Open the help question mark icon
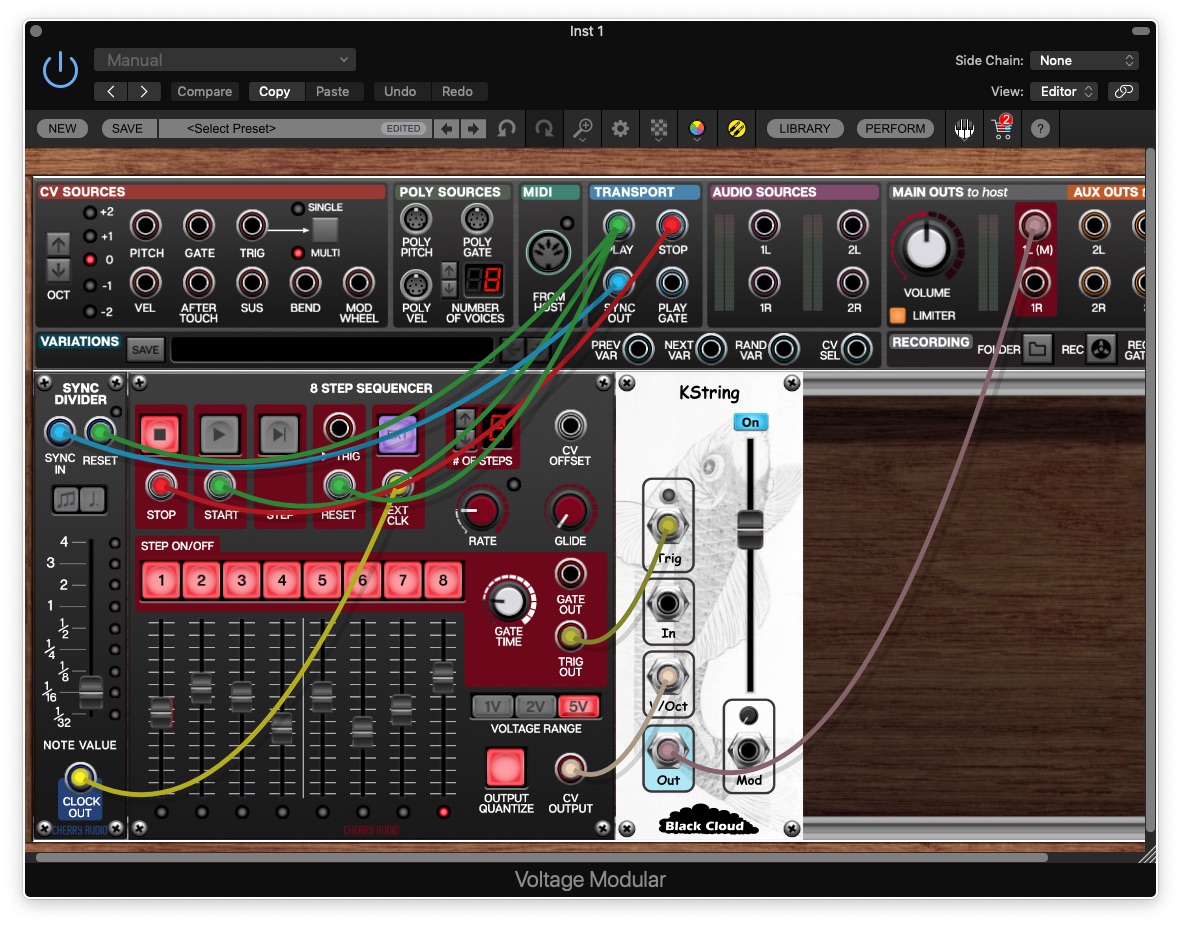1181x926 pixels. pos(1040,129)
